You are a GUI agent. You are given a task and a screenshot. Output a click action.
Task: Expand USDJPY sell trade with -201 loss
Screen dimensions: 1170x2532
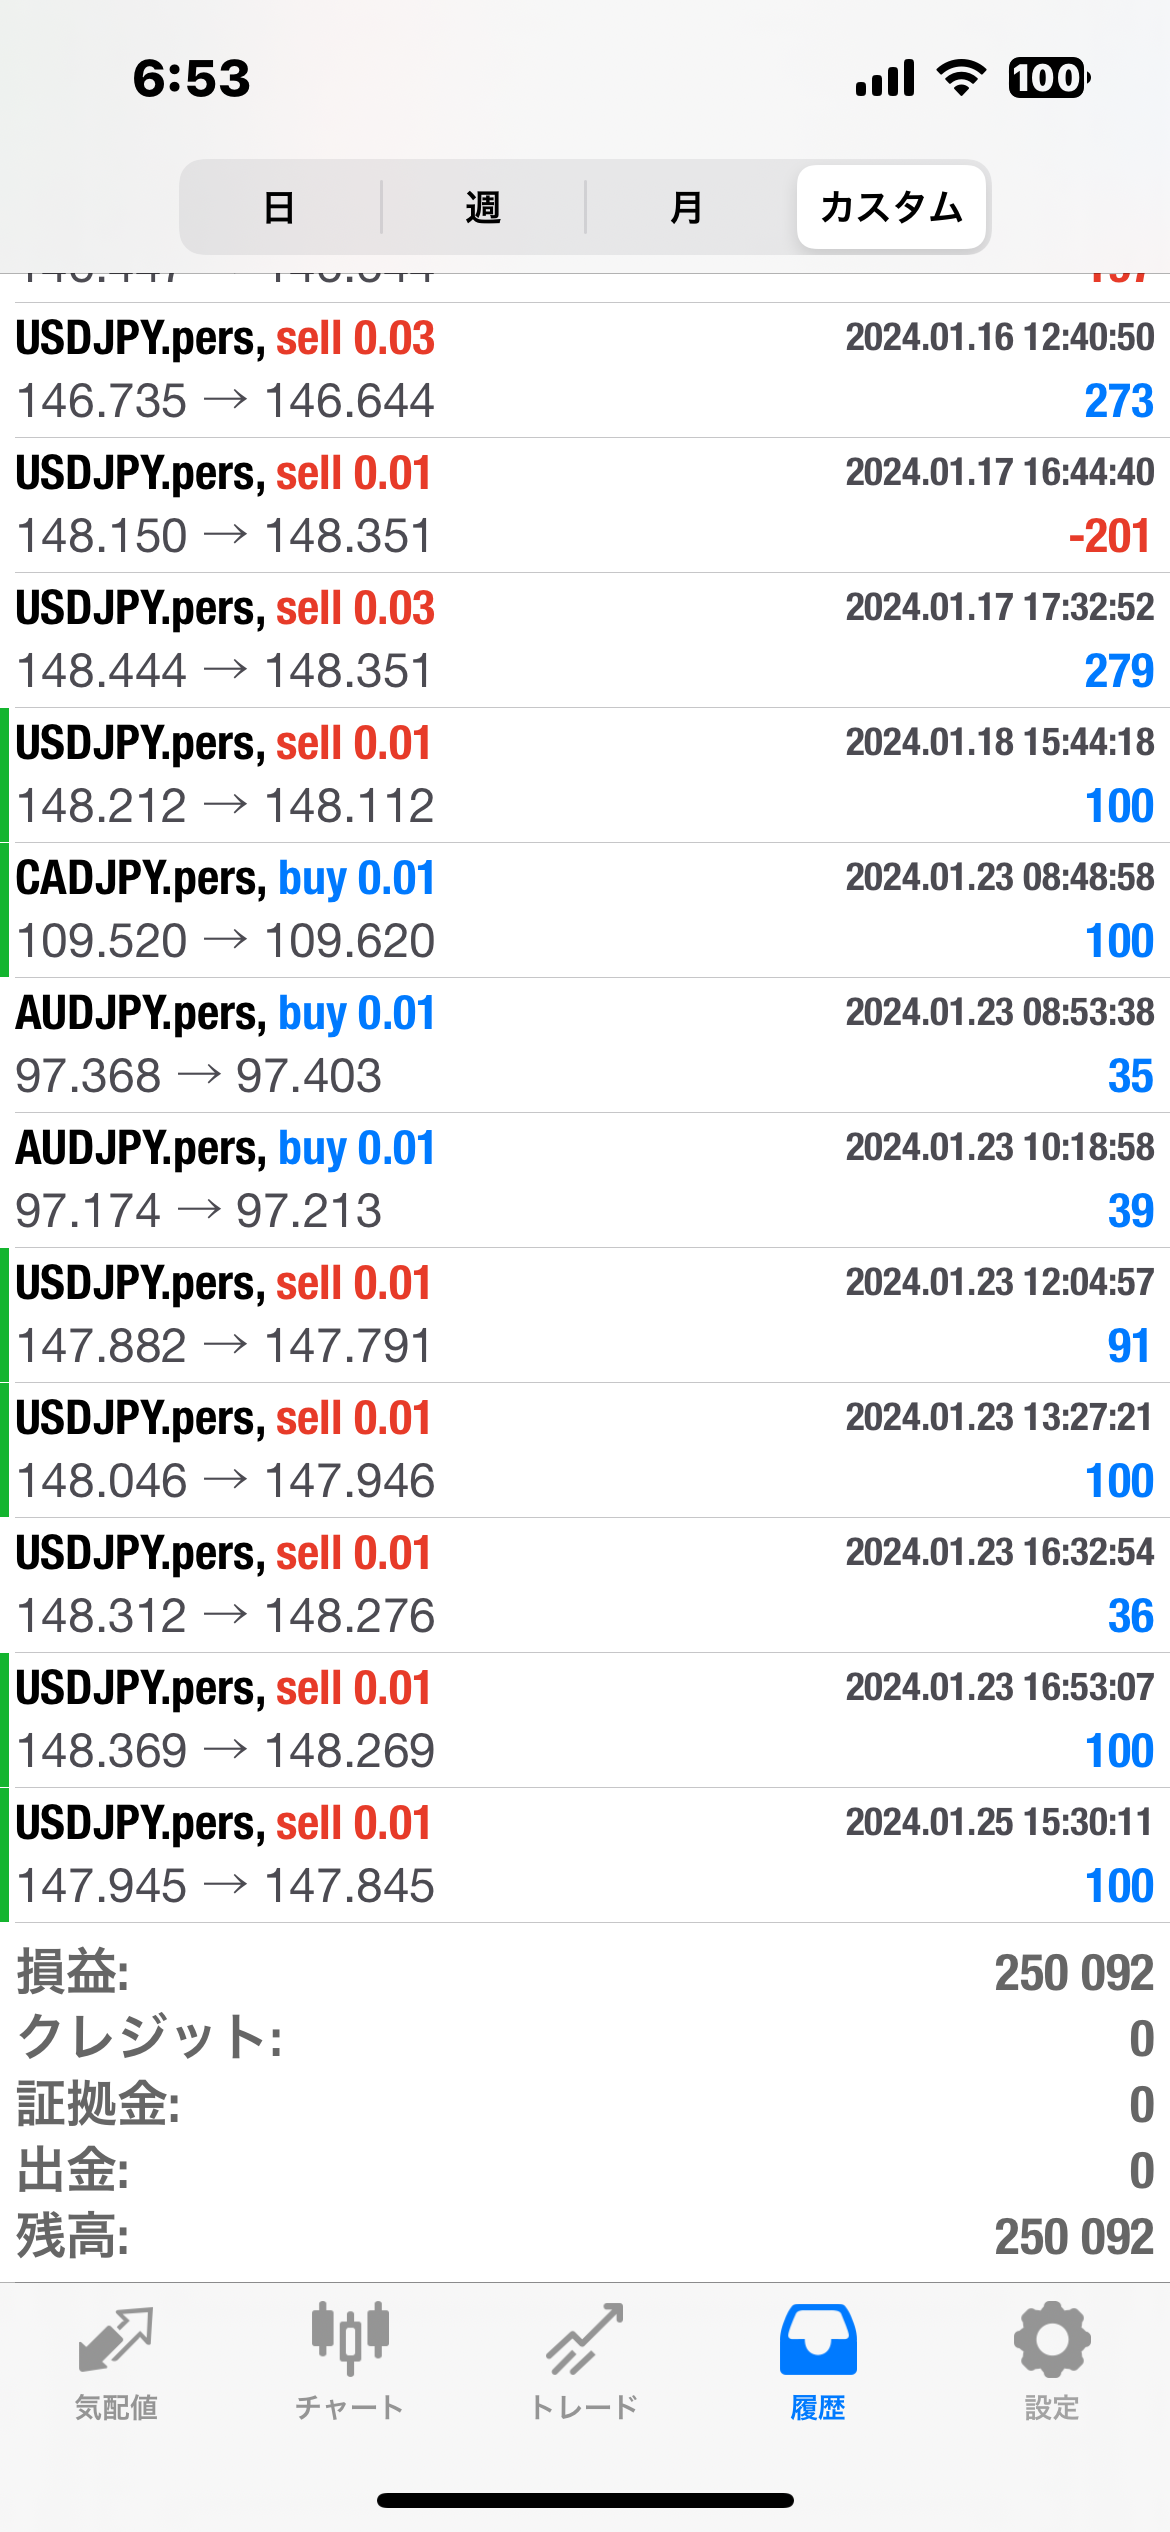point(585,505)
